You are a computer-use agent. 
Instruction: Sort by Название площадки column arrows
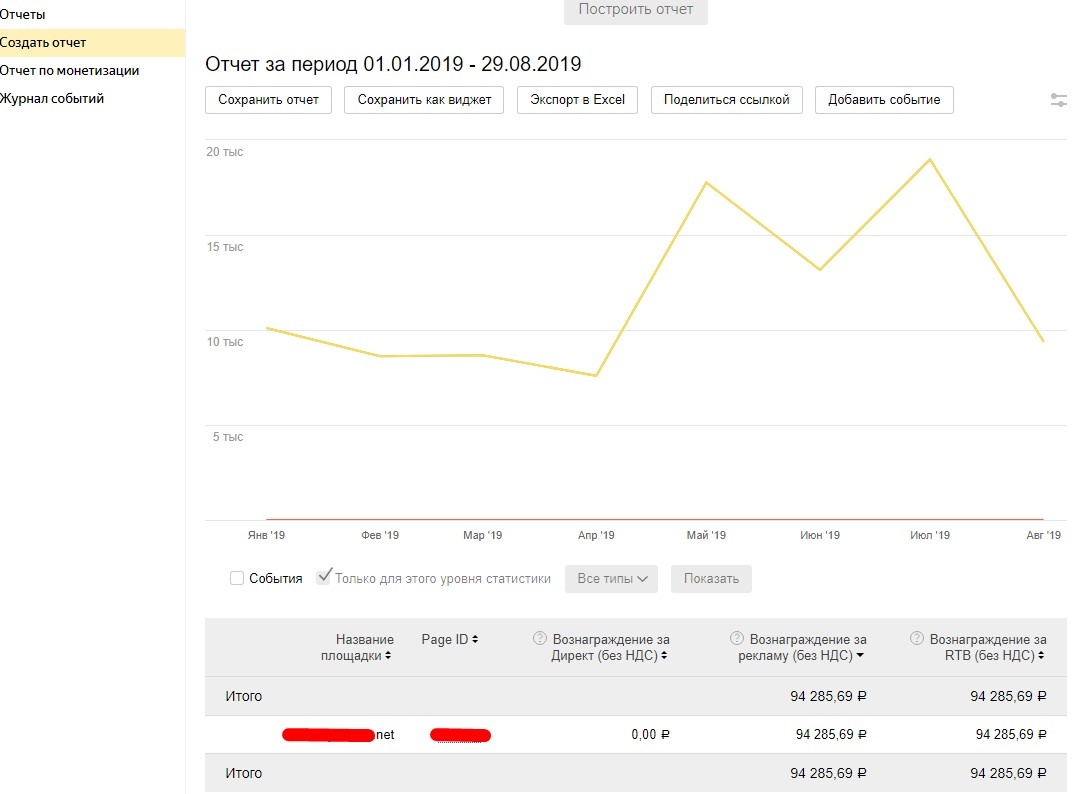click(x=387, y=656)
